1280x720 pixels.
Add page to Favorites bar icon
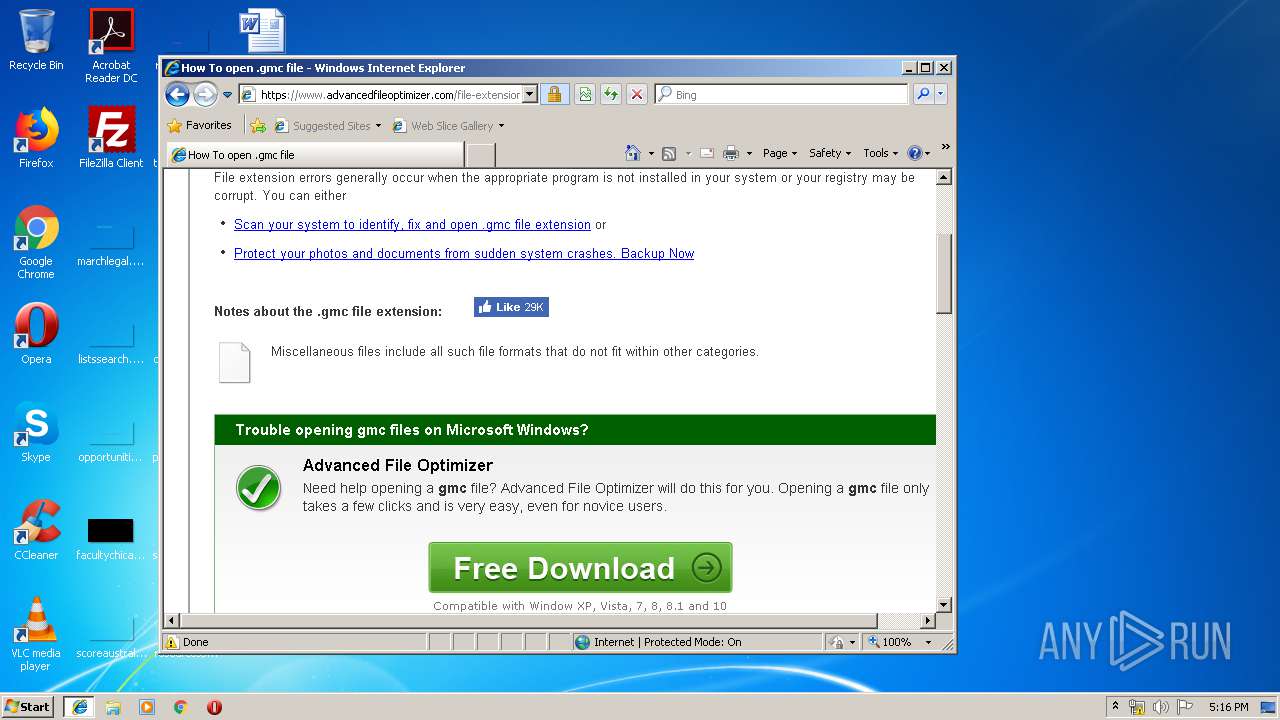pyautogui.click(x=258, y=126)
